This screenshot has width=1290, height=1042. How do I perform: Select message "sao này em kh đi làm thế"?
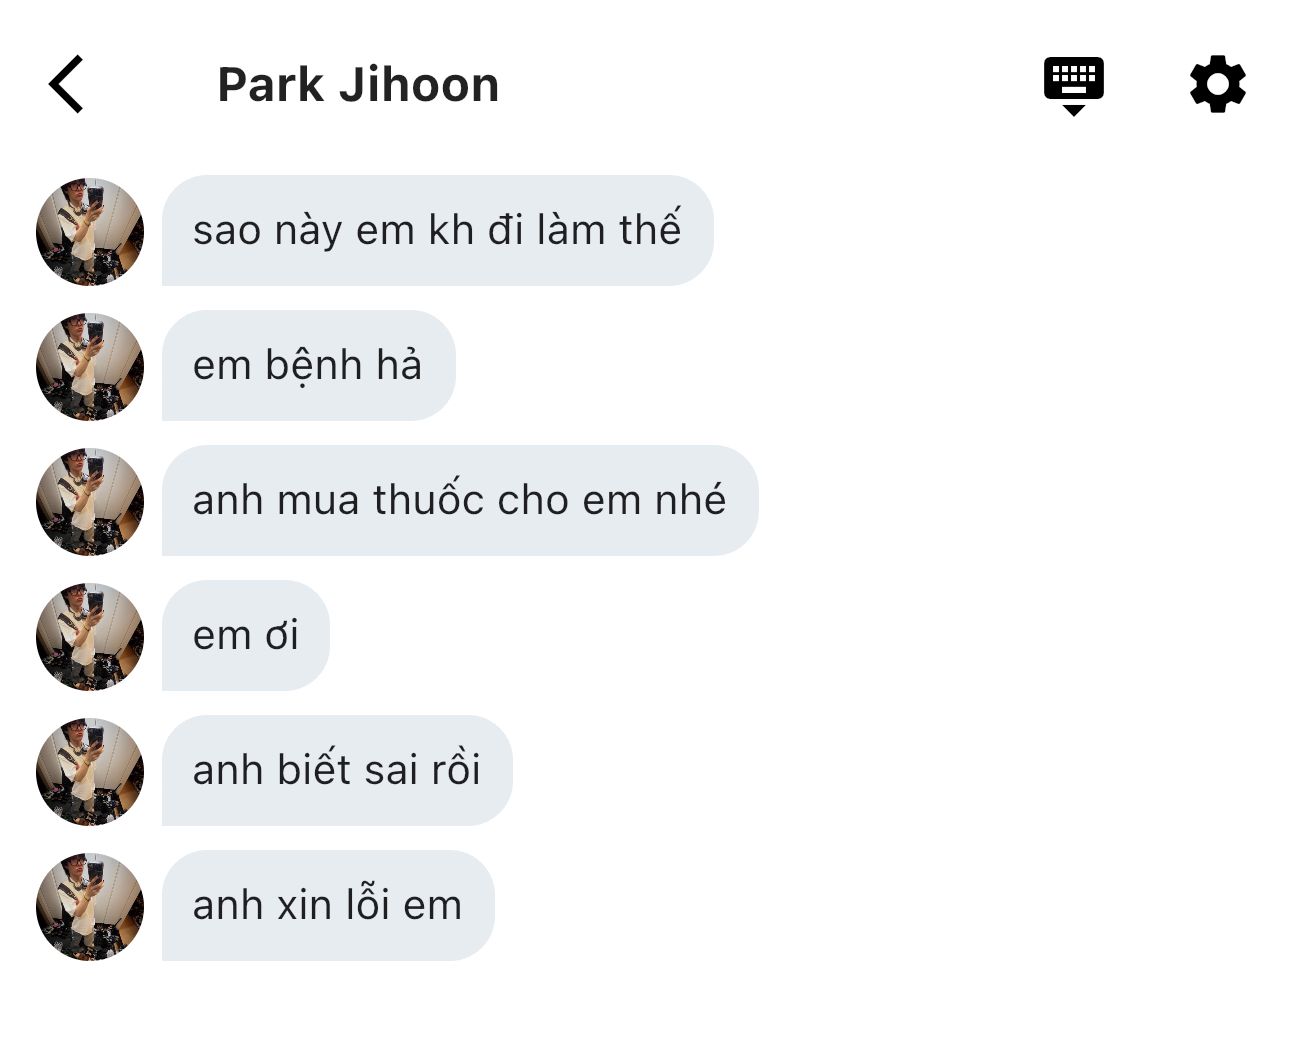[437, 231]
